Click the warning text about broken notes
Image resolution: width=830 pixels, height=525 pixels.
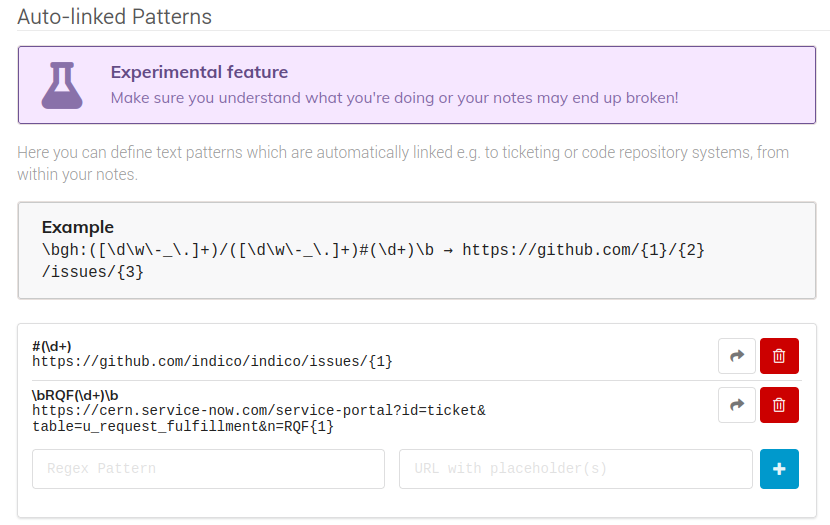point(394,98)
